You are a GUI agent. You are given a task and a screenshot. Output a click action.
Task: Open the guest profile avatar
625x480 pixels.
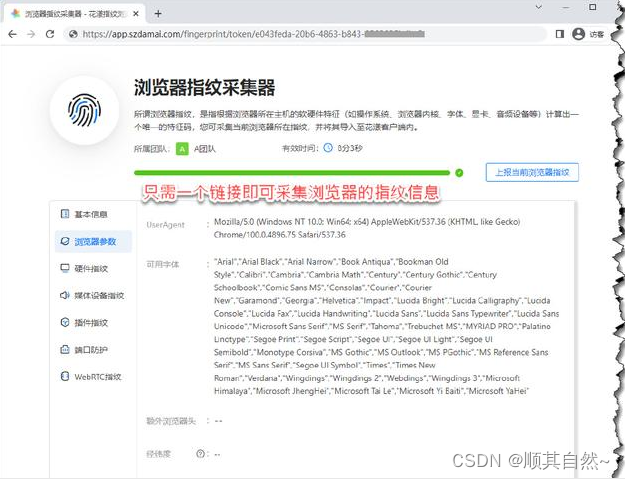[x=578, y=34]
